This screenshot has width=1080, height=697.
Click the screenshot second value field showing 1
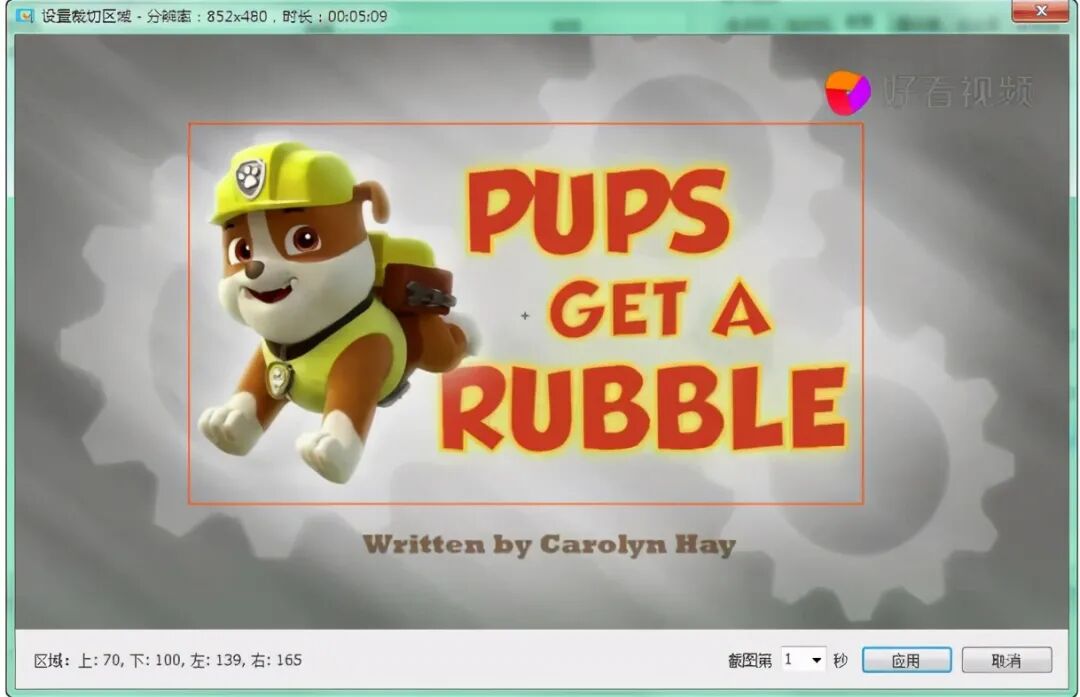pyautogui.click(x=794, y=660)
